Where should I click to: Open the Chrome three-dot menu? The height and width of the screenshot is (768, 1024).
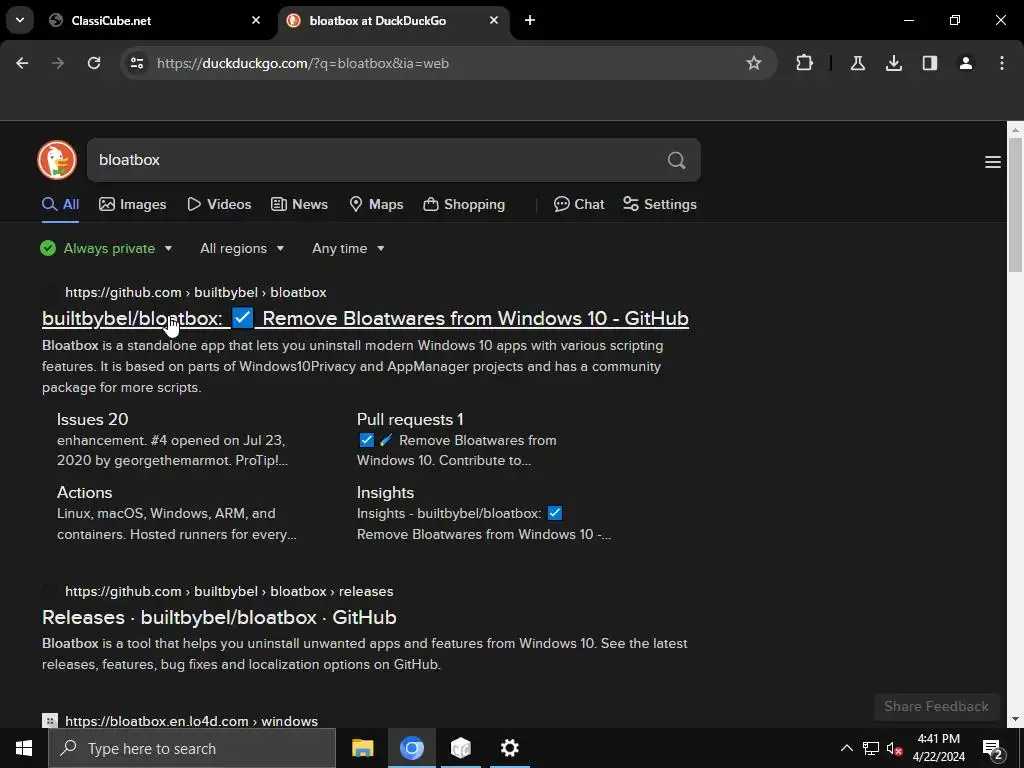1002,63
